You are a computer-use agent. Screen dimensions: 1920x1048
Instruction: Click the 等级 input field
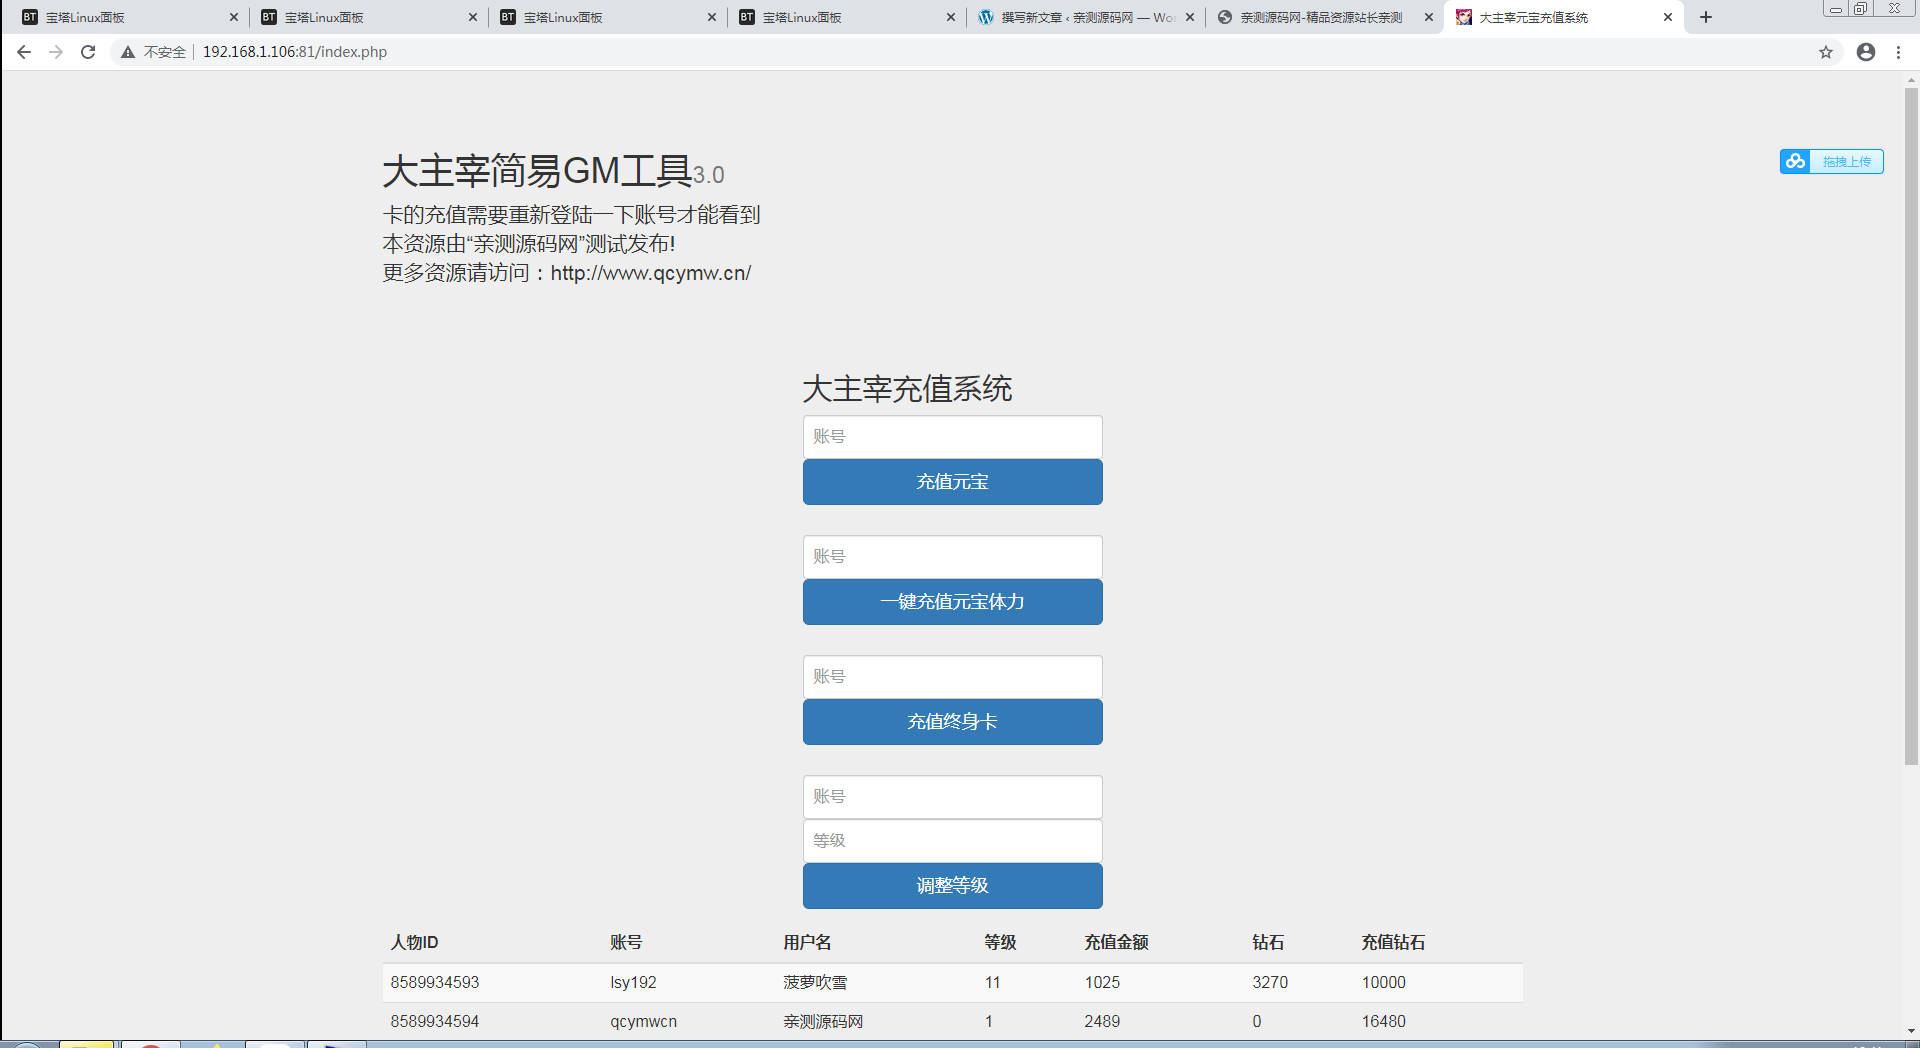point(951,840)
